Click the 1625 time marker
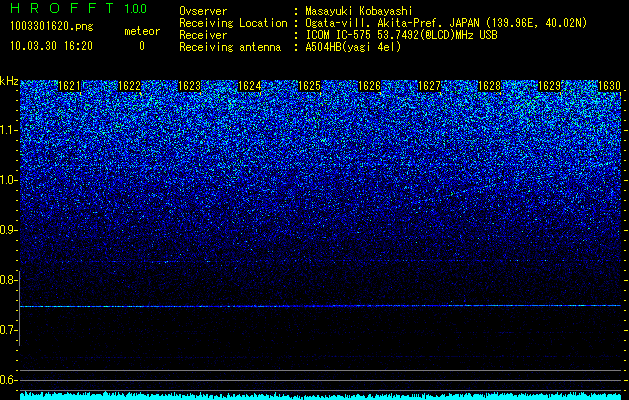The width and height of the screenshot is (629, 400). click(310, 86)
